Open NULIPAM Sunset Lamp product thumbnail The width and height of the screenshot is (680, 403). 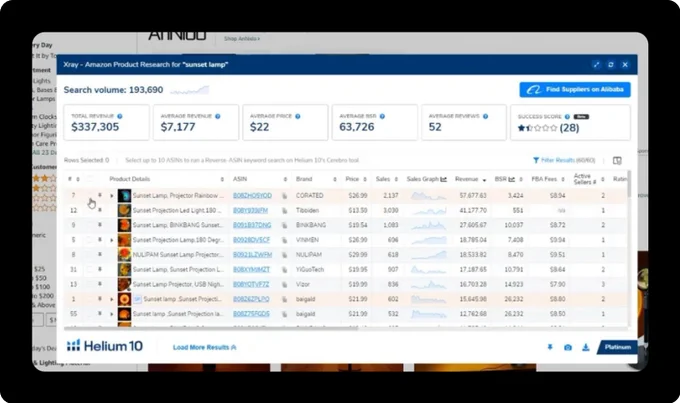click(124, 255)
